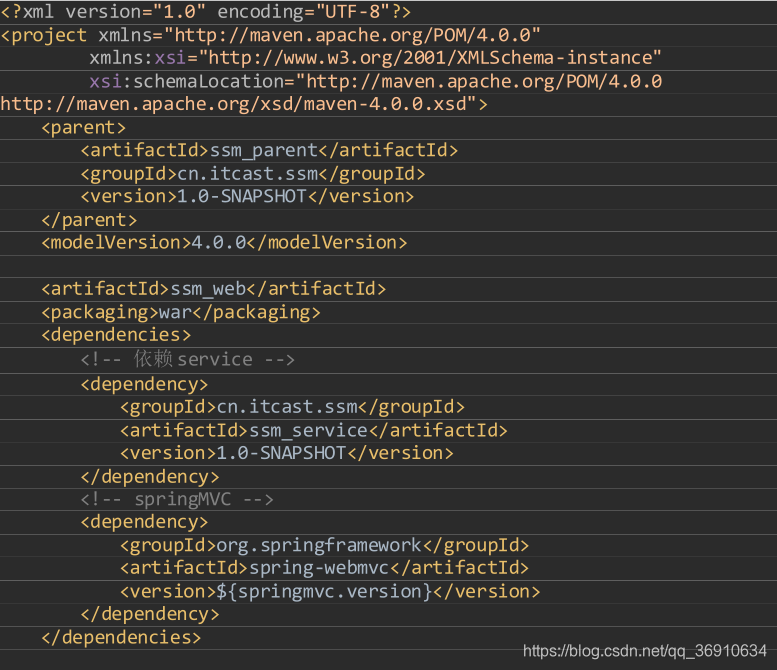Click the ssm_parent artifactId line
Screen dimensions: 777x670
tap(269, 150)
